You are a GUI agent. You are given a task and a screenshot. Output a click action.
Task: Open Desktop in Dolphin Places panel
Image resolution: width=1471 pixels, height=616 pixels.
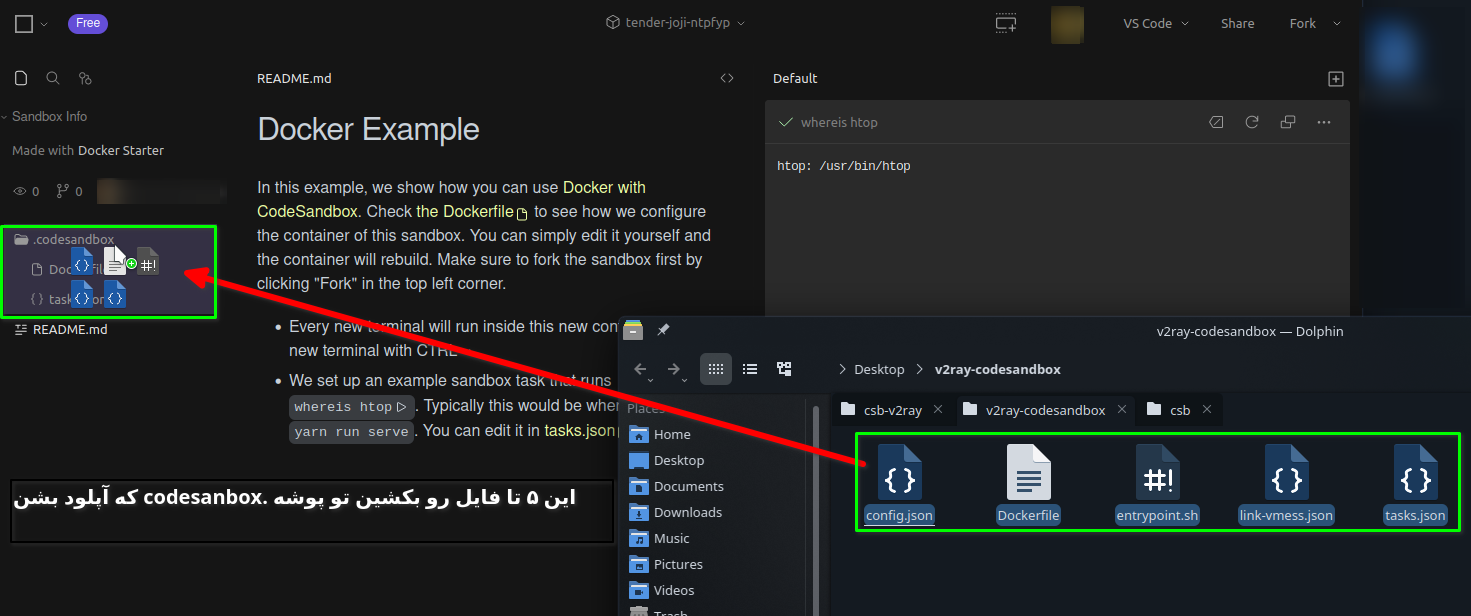[x=667, y=461]
